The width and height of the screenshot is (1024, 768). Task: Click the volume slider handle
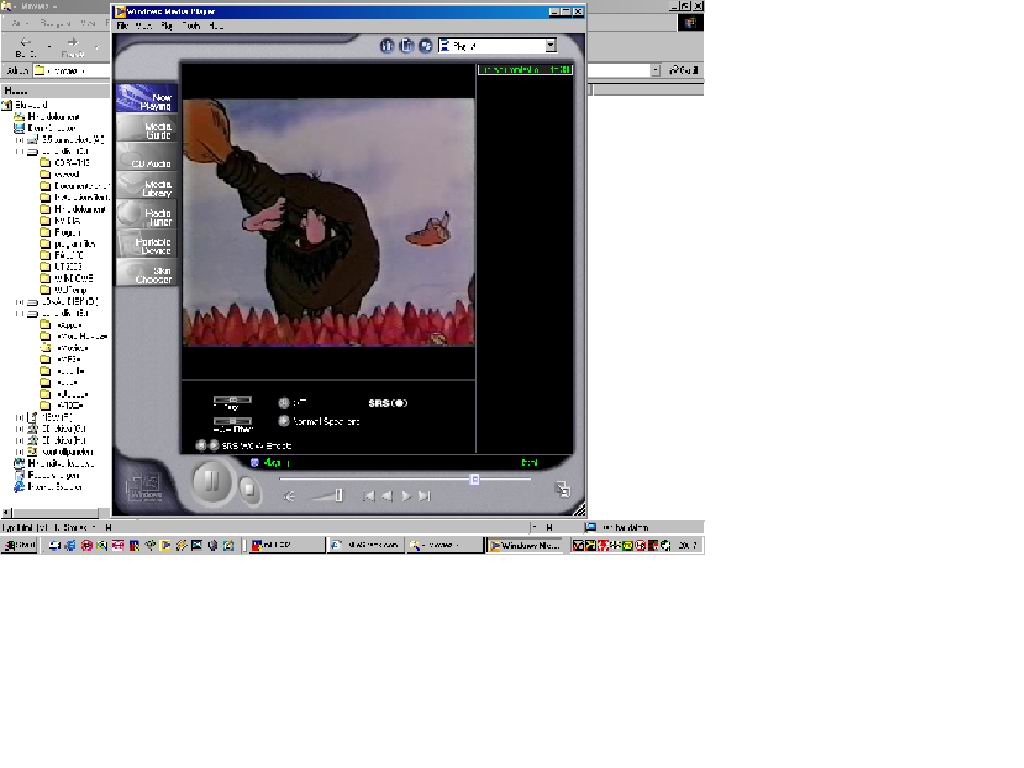pyautogui.click(x=339, y=496)
